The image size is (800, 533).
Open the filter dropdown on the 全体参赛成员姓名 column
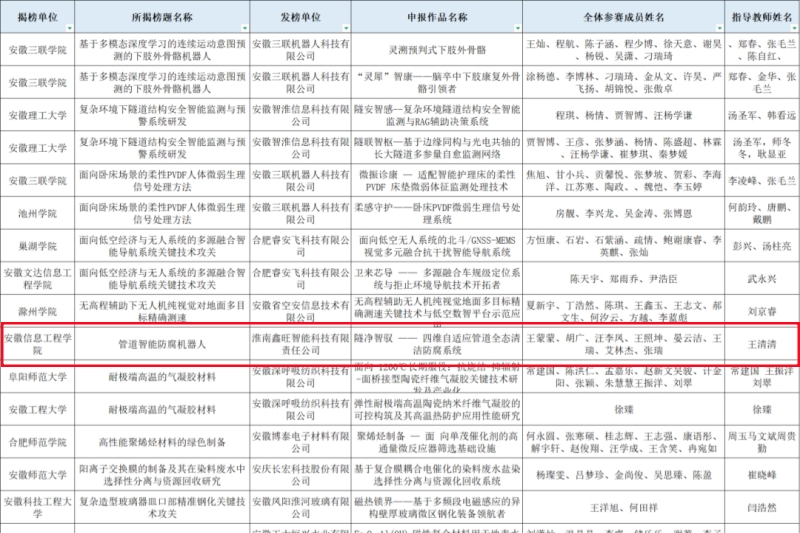(719, 28)
